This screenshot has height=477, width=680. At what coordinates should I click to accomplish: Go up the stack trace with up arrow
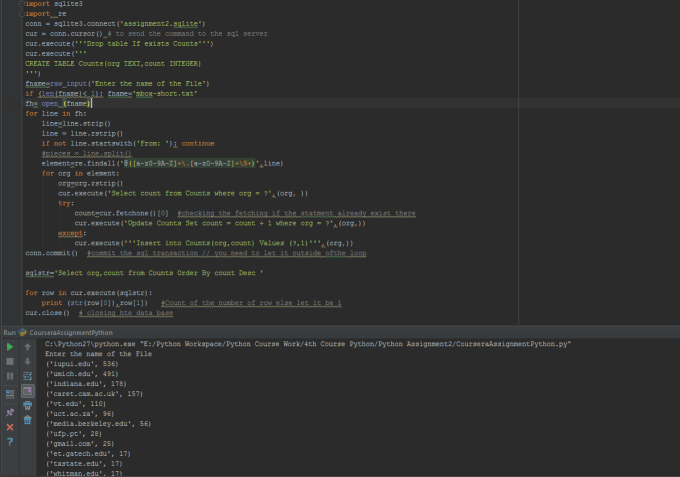click(x=27, y=347)
